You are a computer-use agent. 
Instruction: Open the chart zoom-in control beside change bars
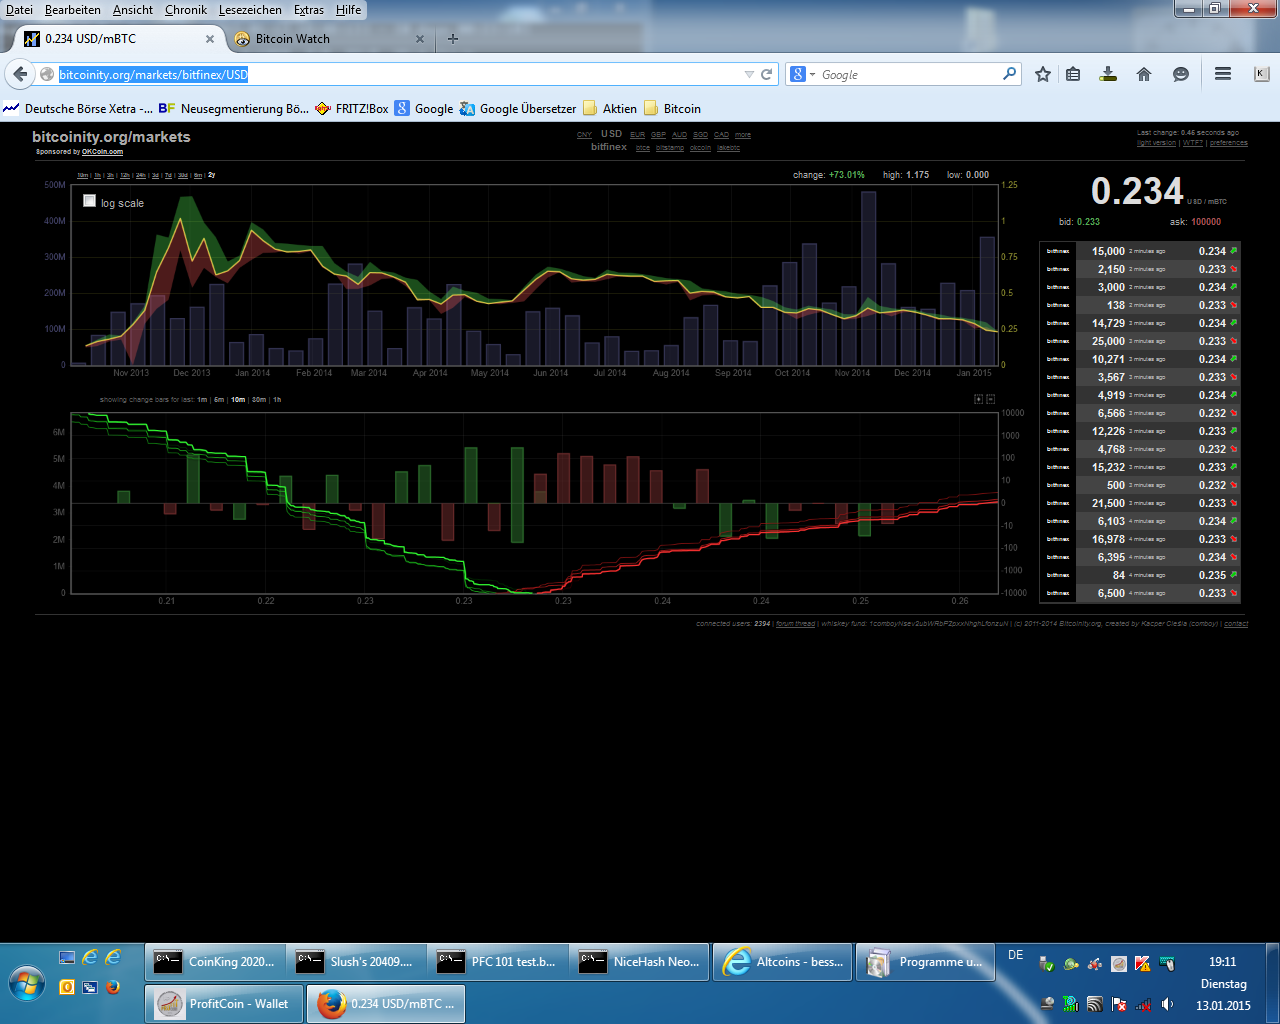[977, 400]
